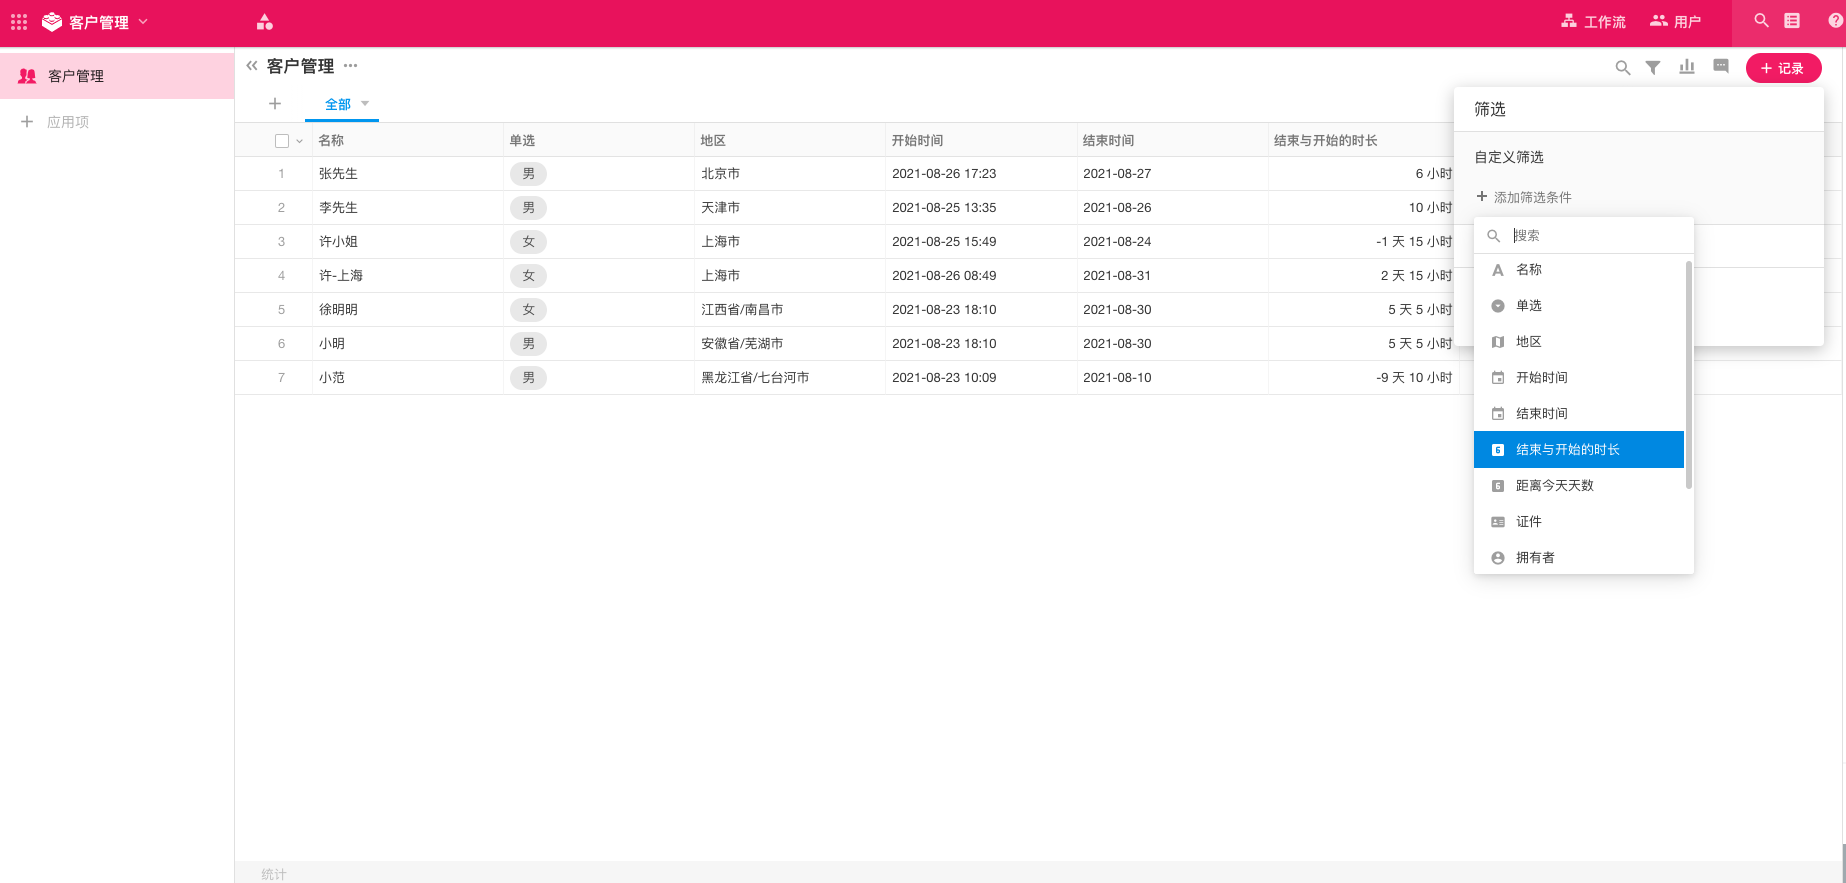Click 添加筛选条件 in the filter panel
The width and height of the screenshot is (1846, 883).
click(1524, 197)
